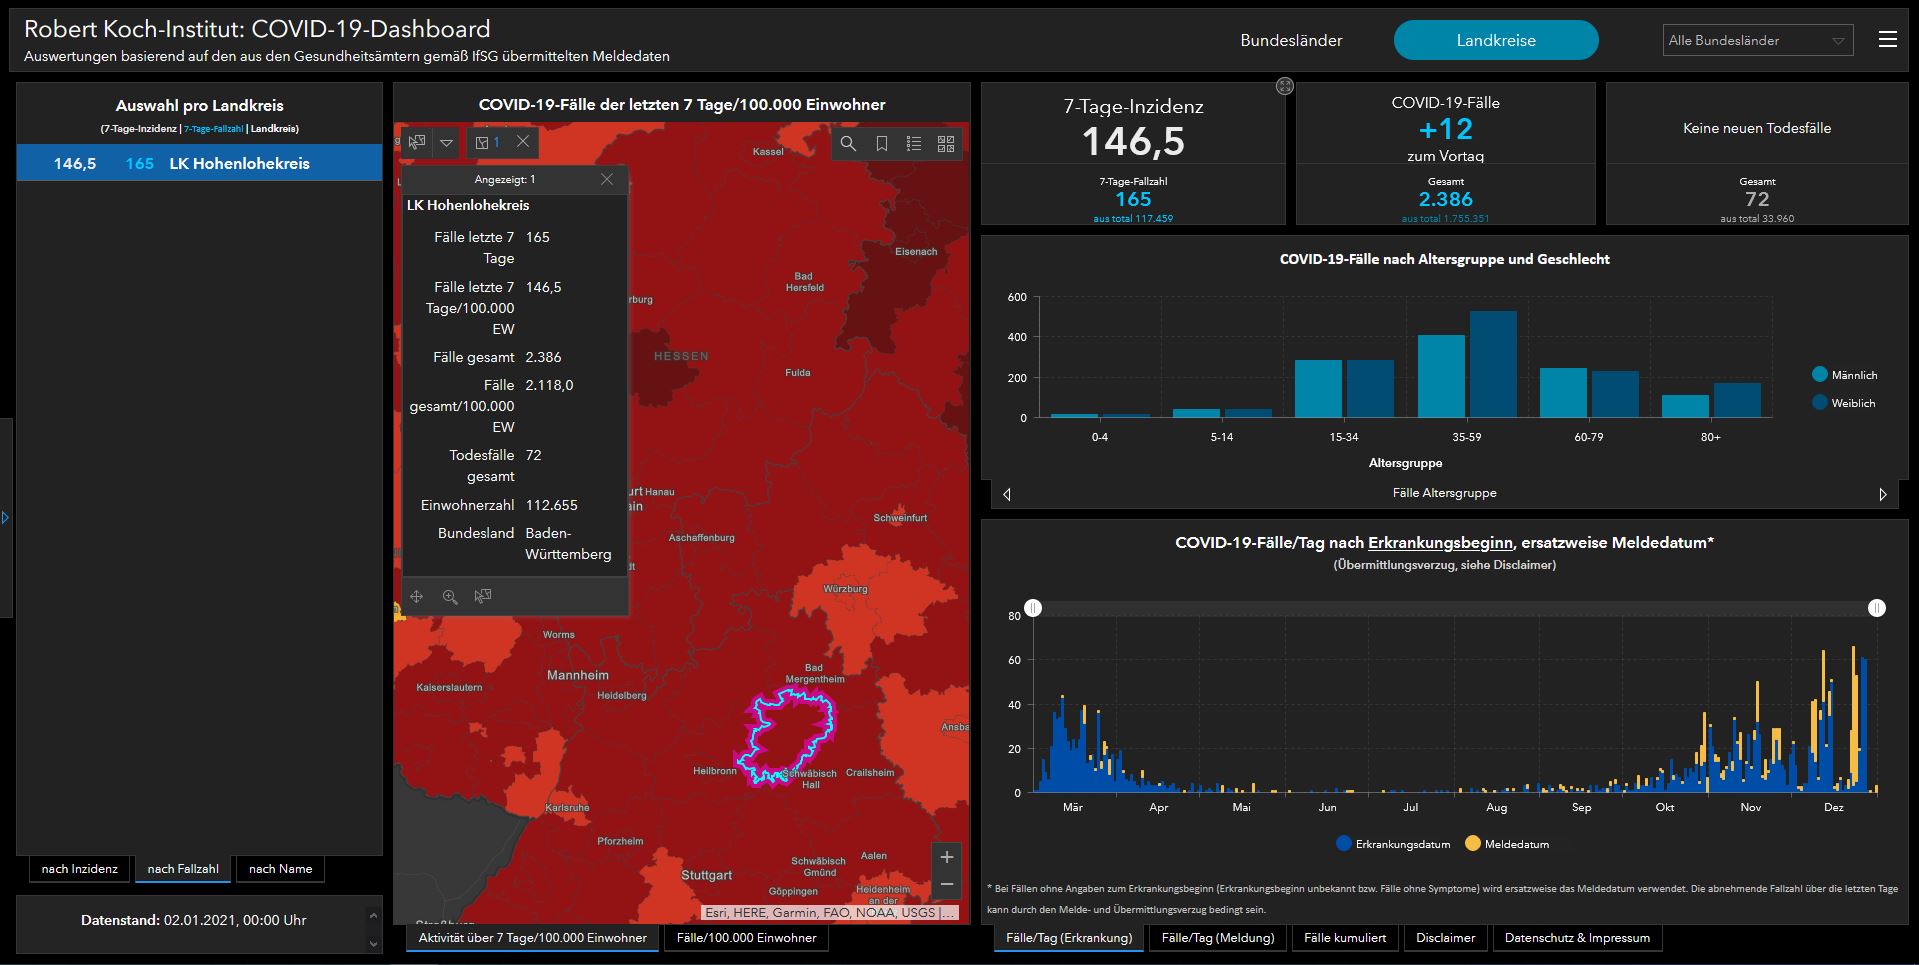Switch to Fälle kumuliert tab

tap(1344, 938)
